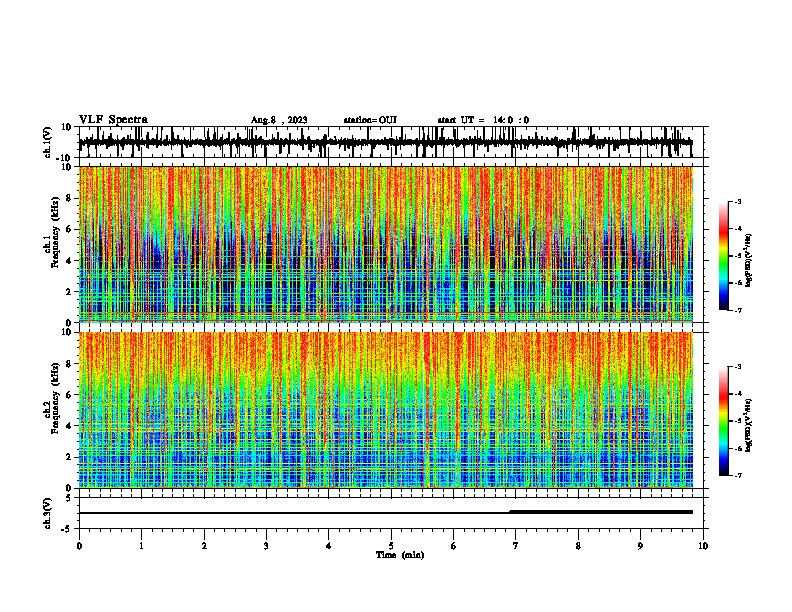Click the 6 tick on ch.2 frequency axis
Image resolution: width=792 pixels, height=612 pixels.
pos(69,394)
